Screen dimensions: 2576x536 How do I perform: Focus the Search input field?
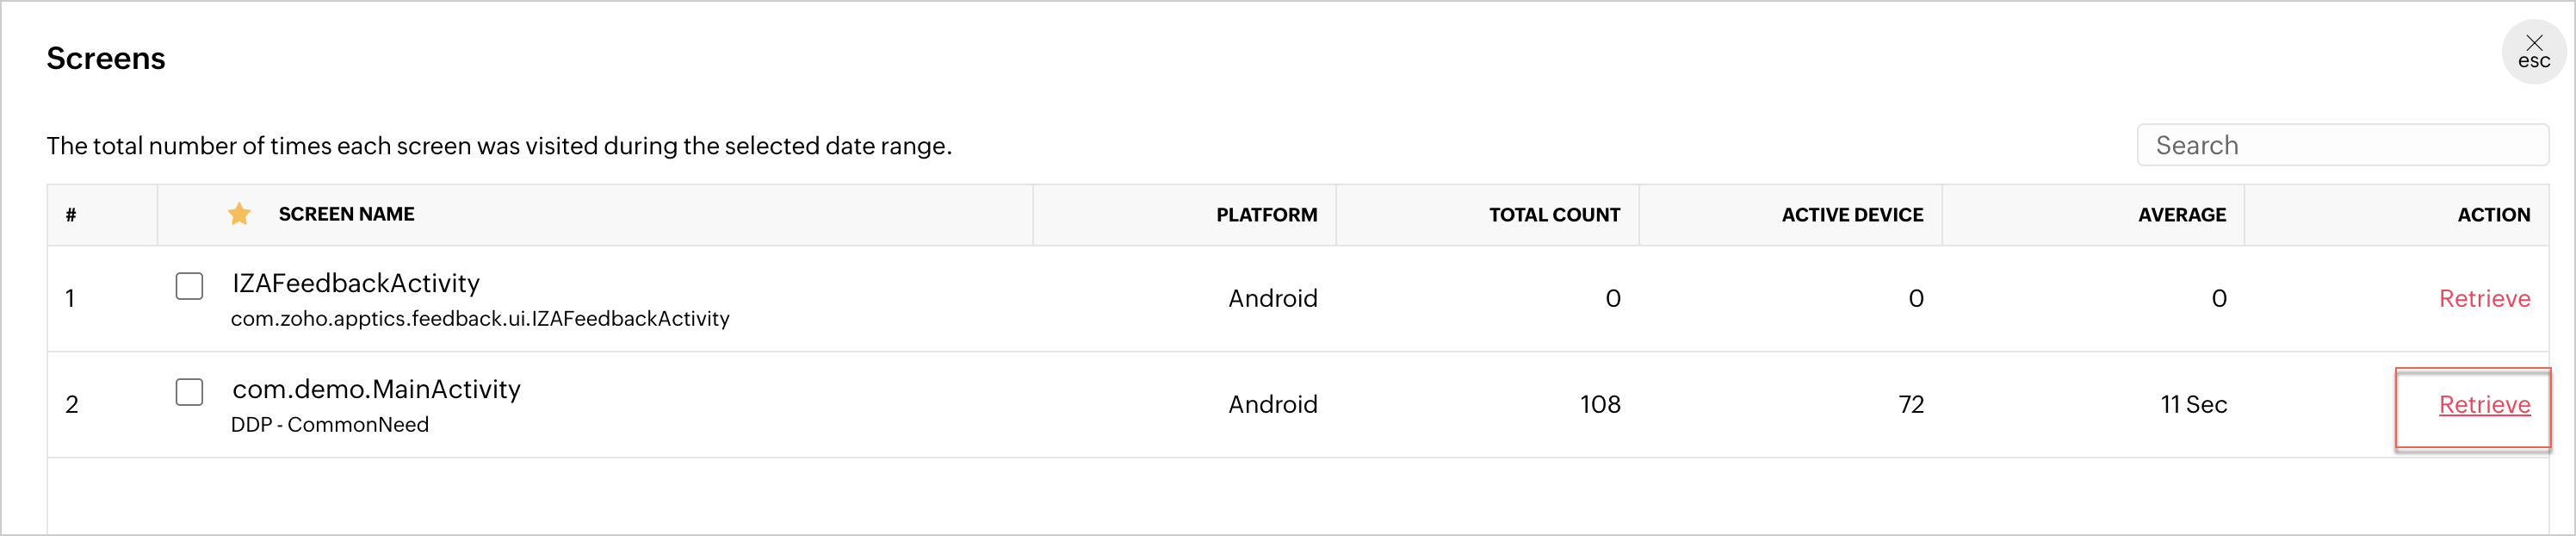pos(2342,146)
